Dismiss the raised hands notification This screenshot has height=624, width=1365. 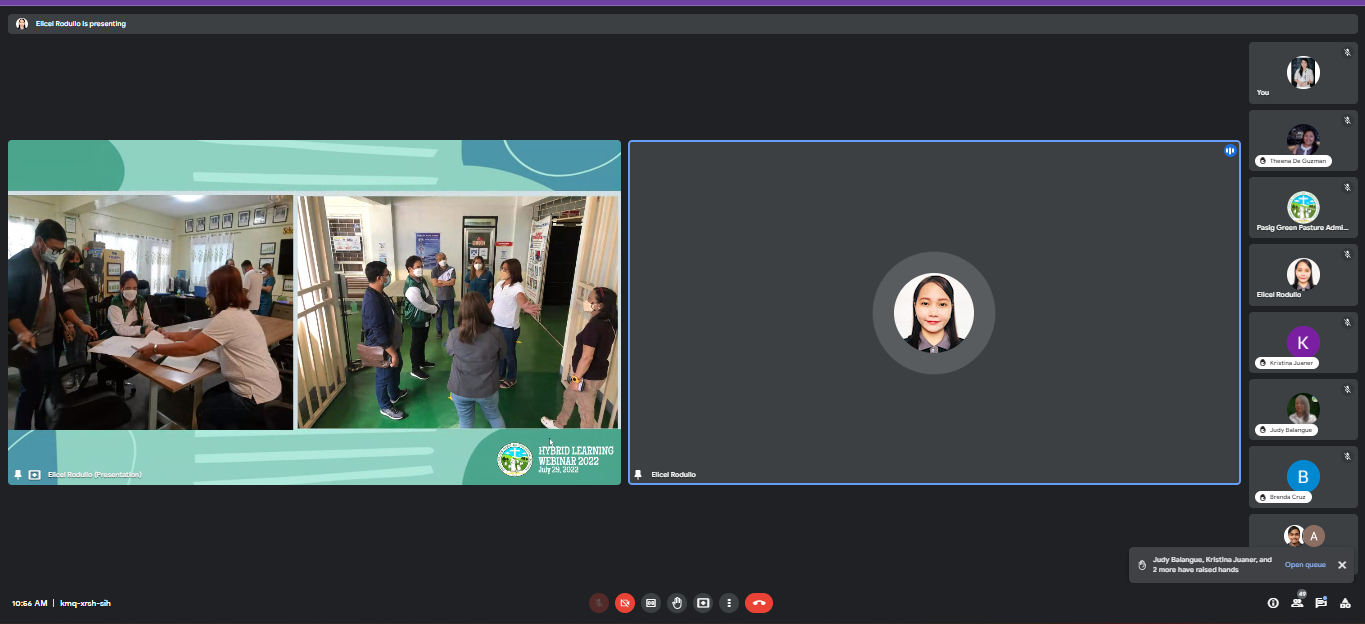[1342, 565]
